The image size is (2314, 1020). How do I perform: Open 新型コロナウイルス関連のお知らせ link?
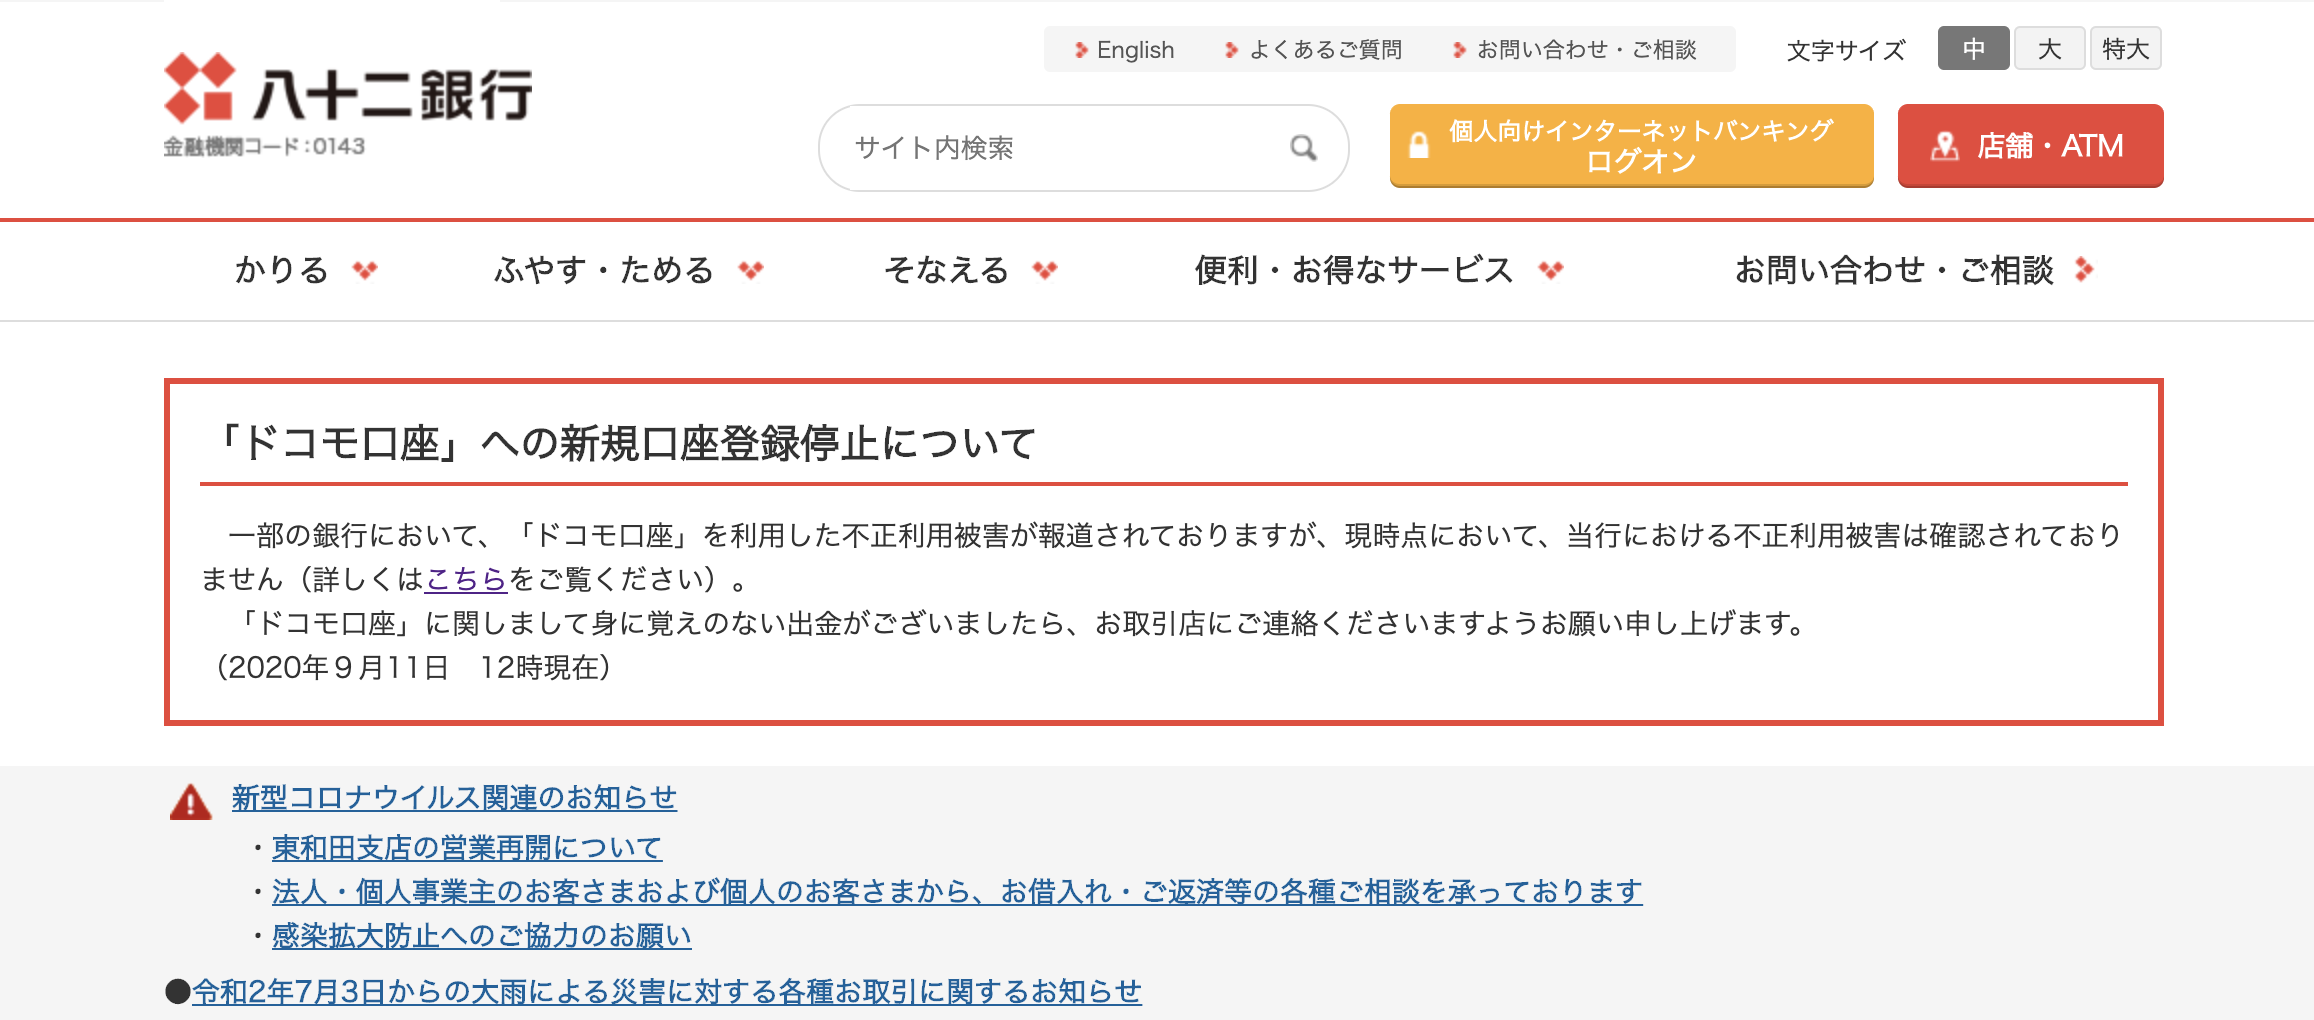[x=454, y=798]
